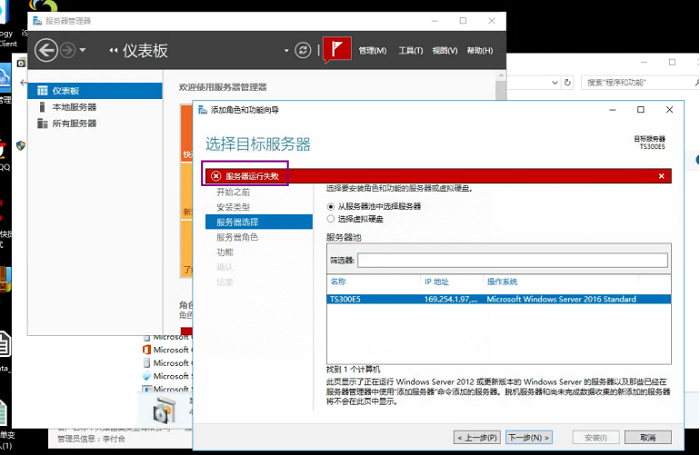This screenshot has height=455, width=700.
Task: Sort server pool by IP 地址 column
Action: tap(437, 281)
